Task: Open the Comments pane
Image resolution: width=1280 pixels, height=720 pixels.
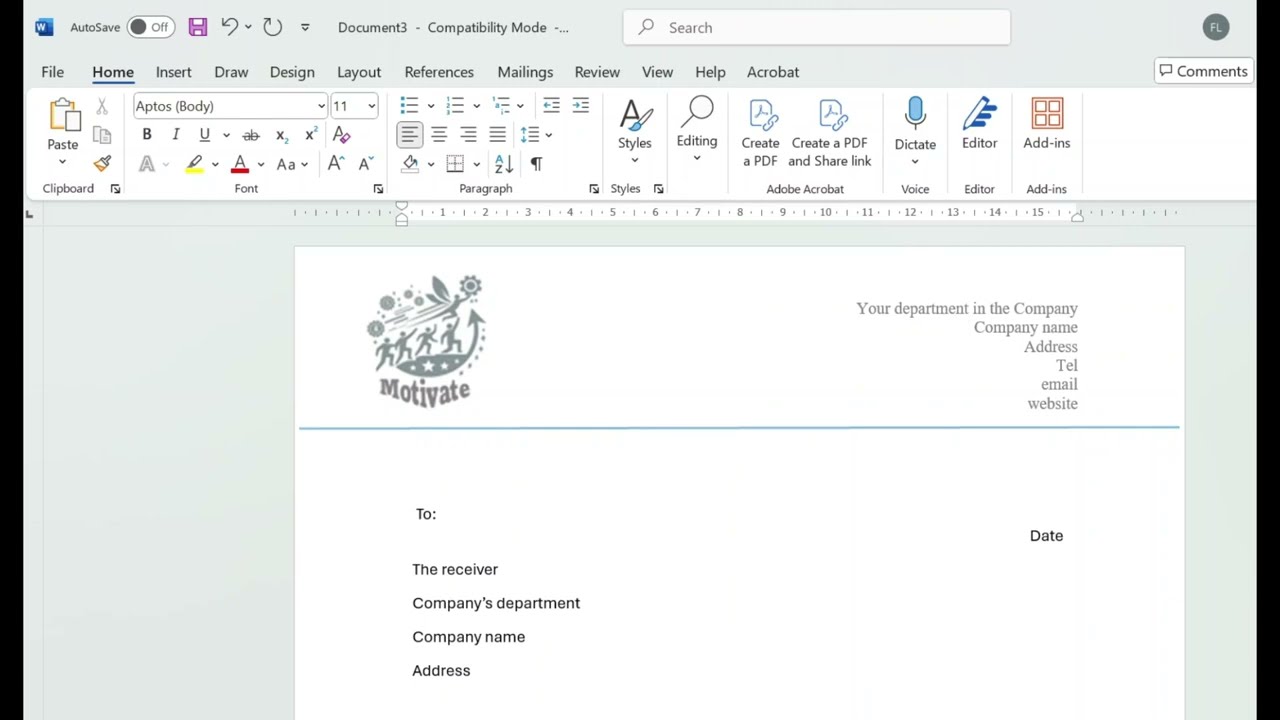Action: click(1203, 71)
